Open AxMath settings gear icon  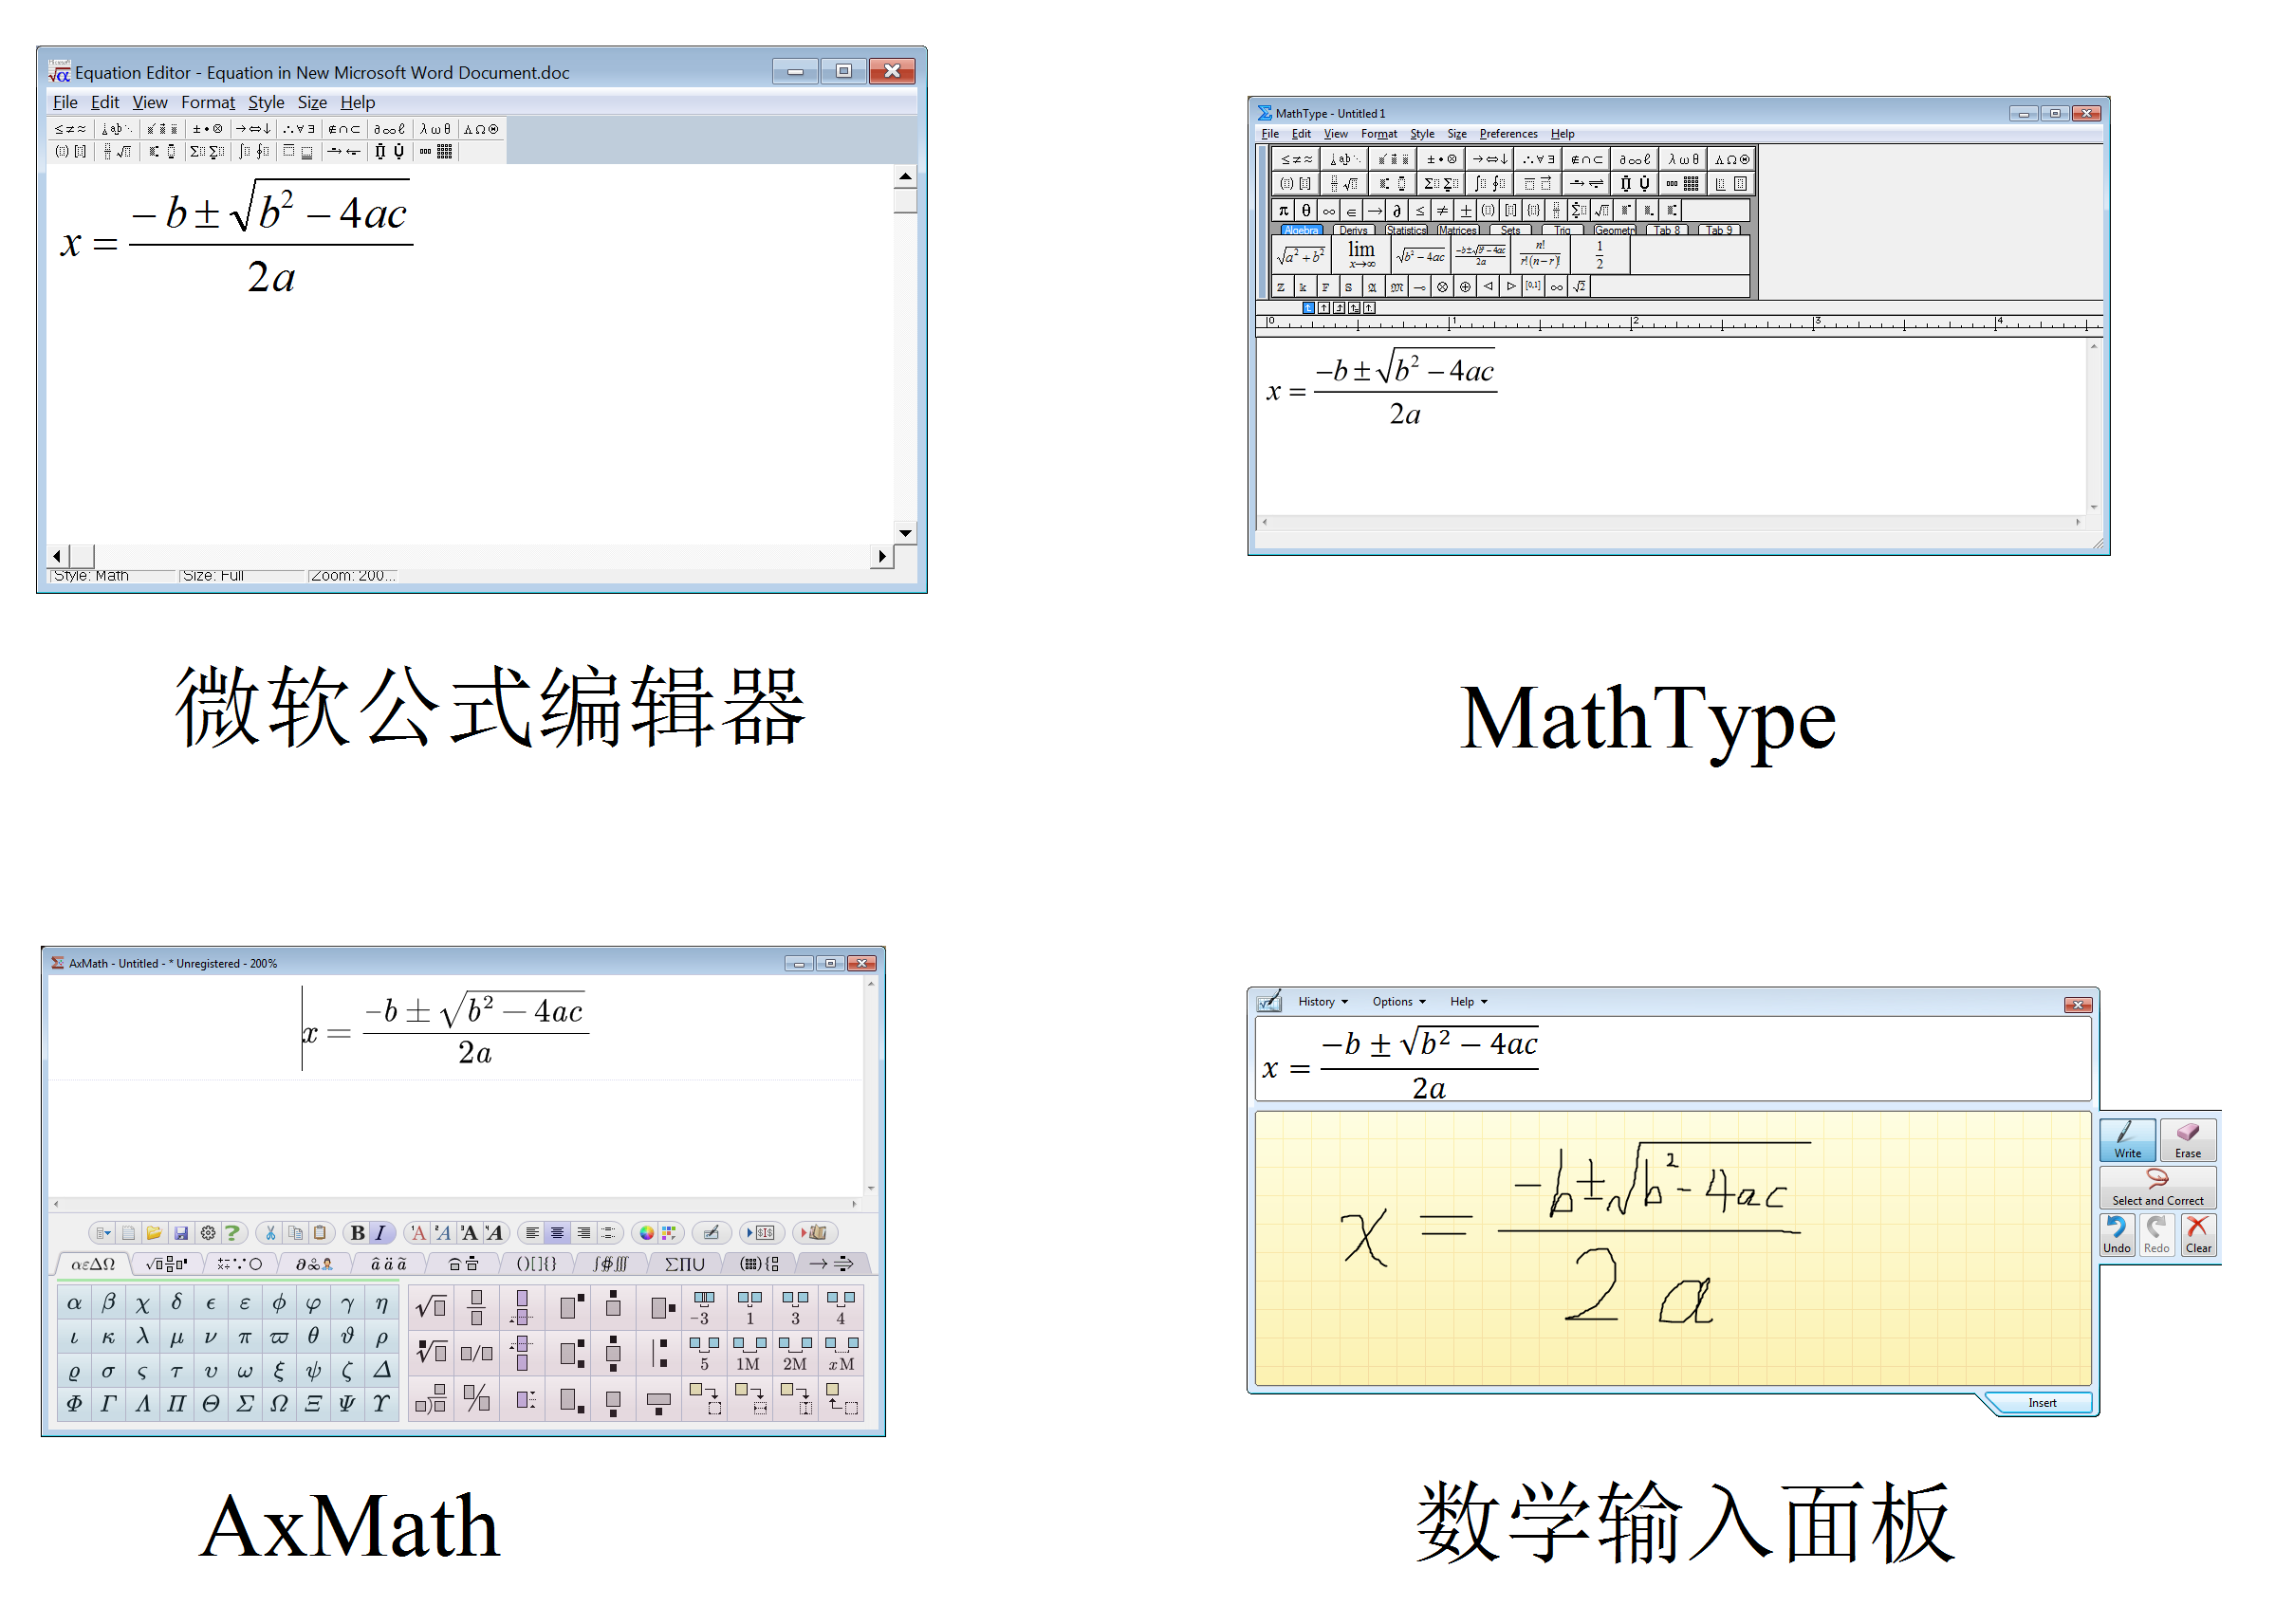[207, 1233]
